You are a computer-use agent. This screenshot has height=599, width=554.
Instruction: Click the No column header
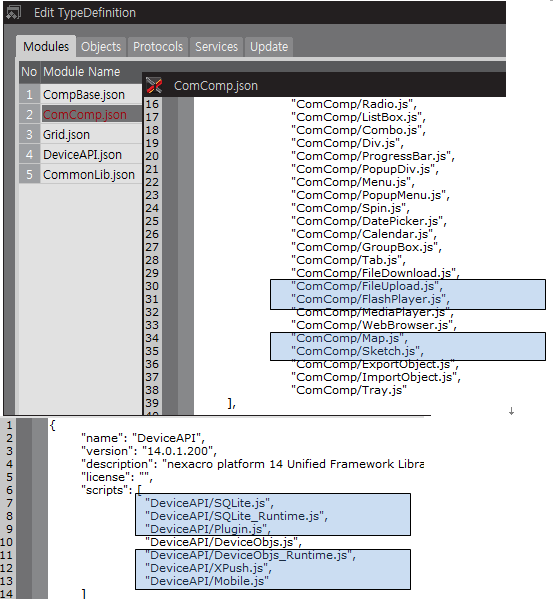[29, 72]
